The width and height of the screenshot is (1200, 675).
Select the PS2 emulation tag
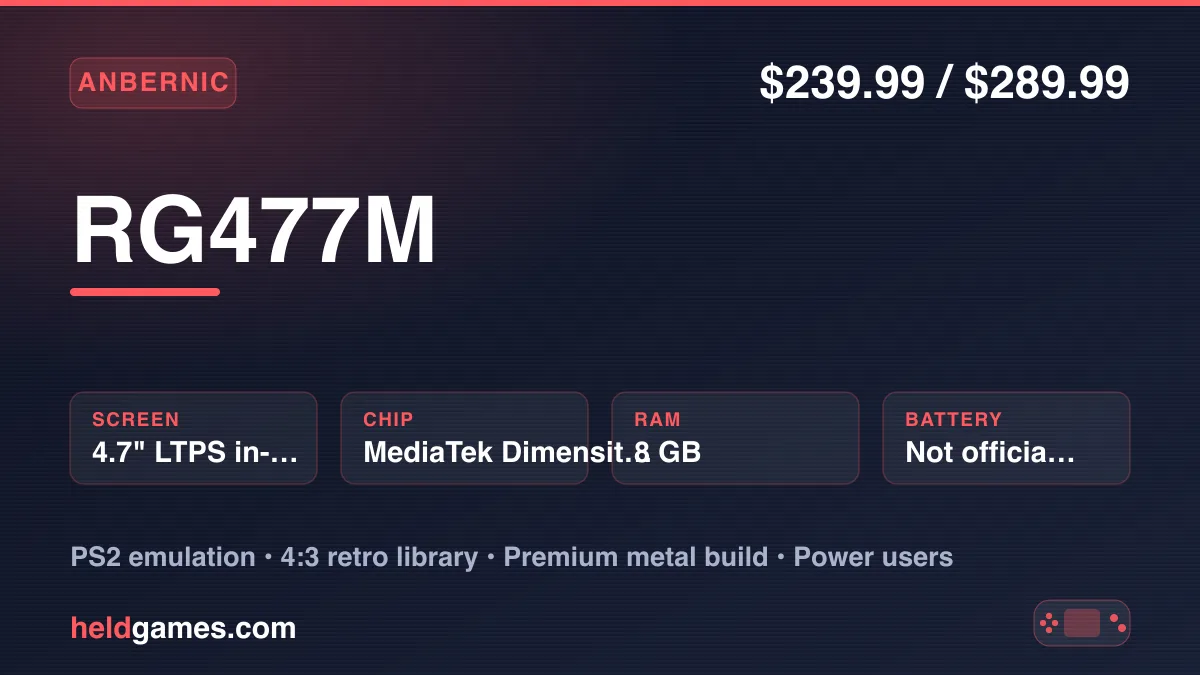click(163, 557)
